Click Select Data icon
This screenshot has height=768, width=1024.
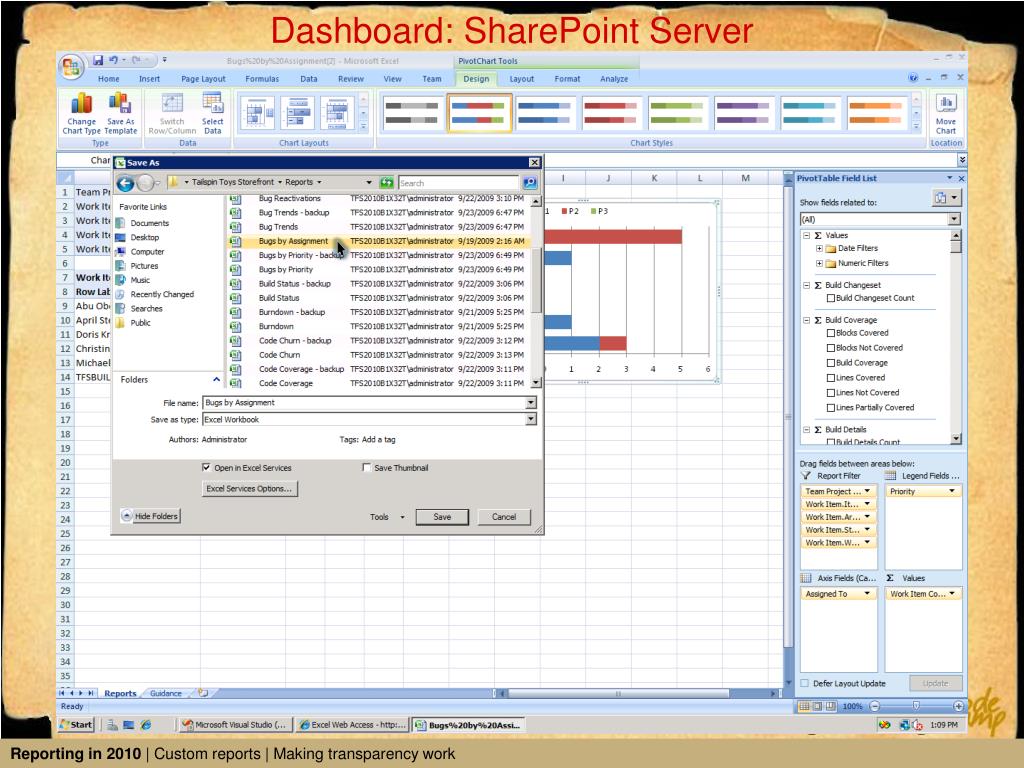(213, 103)
